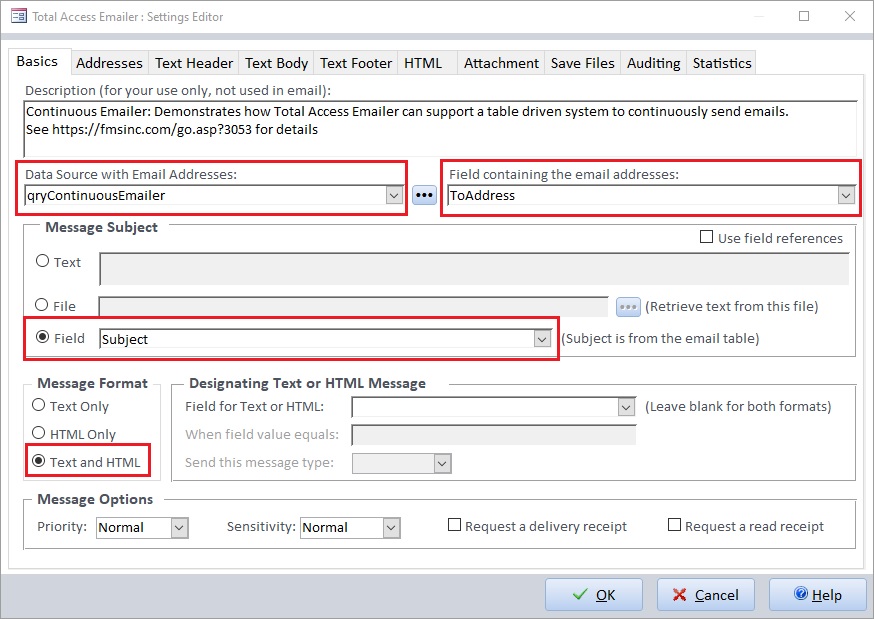Open the Text Body tab
874x619 pixels.
coord(277,63)
